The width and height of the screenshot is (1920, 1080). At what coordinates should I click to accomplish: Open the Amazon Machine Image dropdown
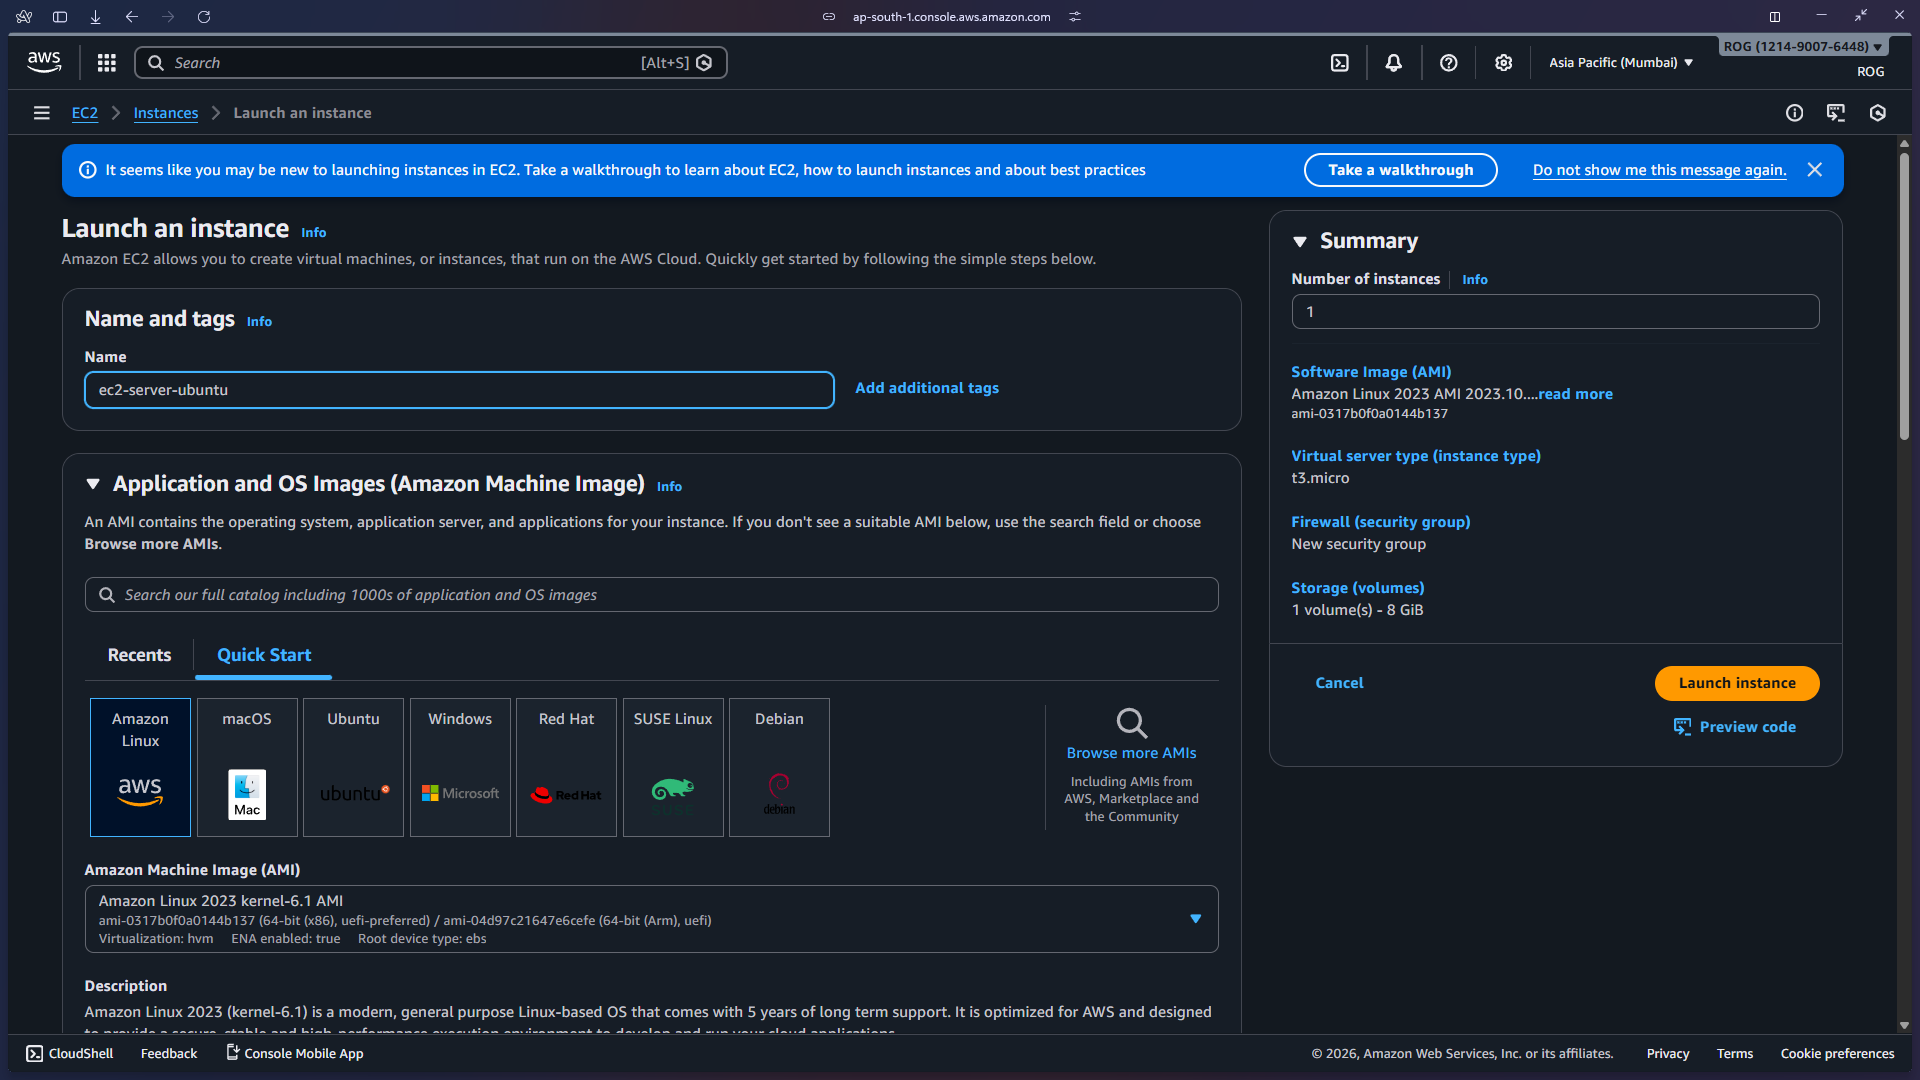coord(1196,918)
